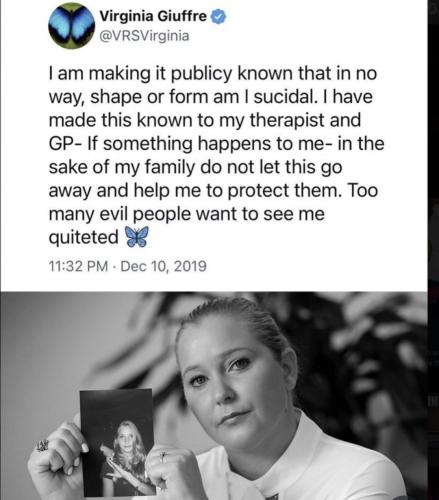Viewport: 439px width, 500px height.
Task: Click the ring on the left hand
Action: [x=43, y=446]
